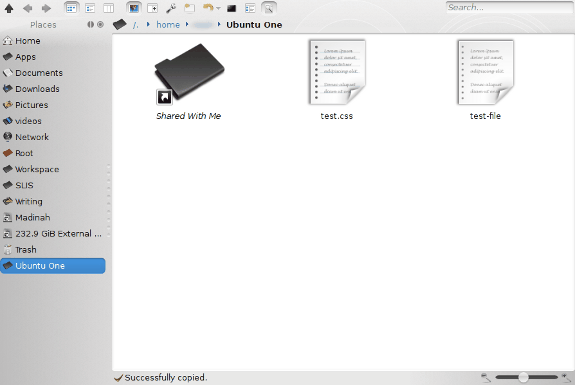Undo the last action with the curved arrow

click(x=208, y=8)
